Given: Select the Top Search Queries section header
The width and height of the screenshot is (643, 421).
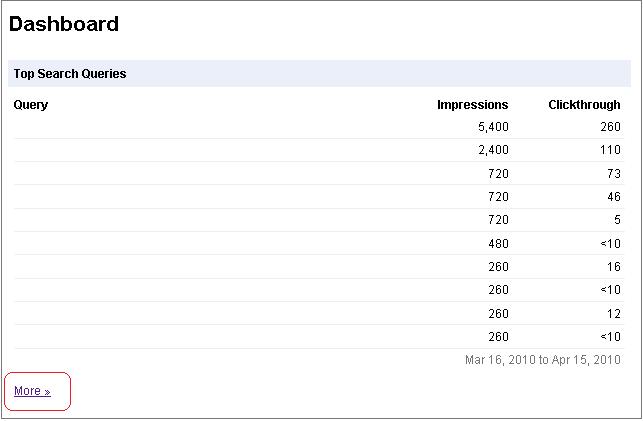Looking at the screenshot, I should [70, 74].
